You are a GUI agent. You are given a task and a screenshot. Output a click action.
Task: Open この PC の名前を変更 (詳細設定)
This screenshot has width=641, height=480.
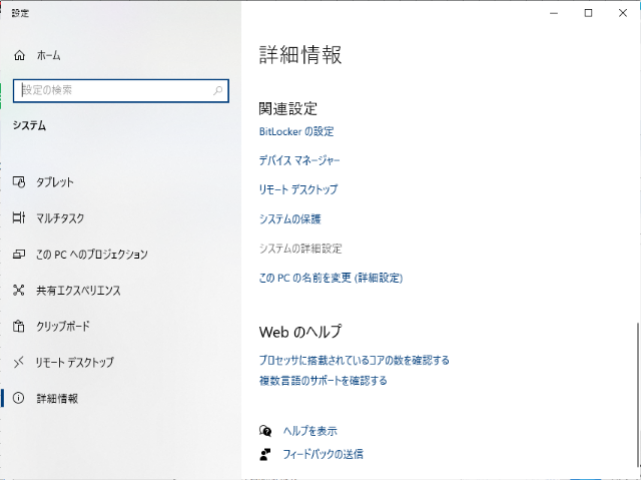(331, 278)
